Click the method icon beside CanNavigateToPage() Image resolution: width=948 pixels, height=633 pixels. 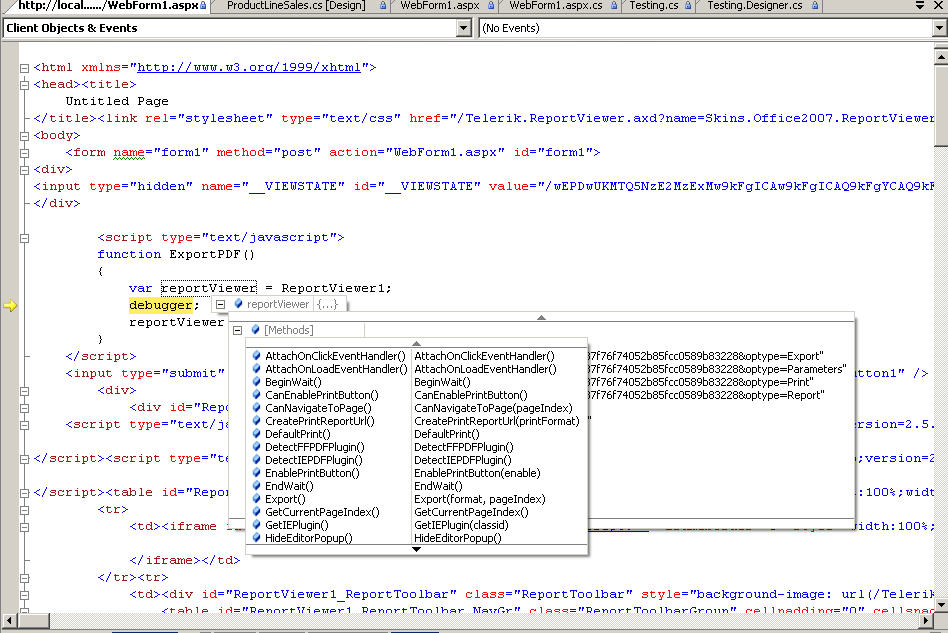click(x=256, y=407)
